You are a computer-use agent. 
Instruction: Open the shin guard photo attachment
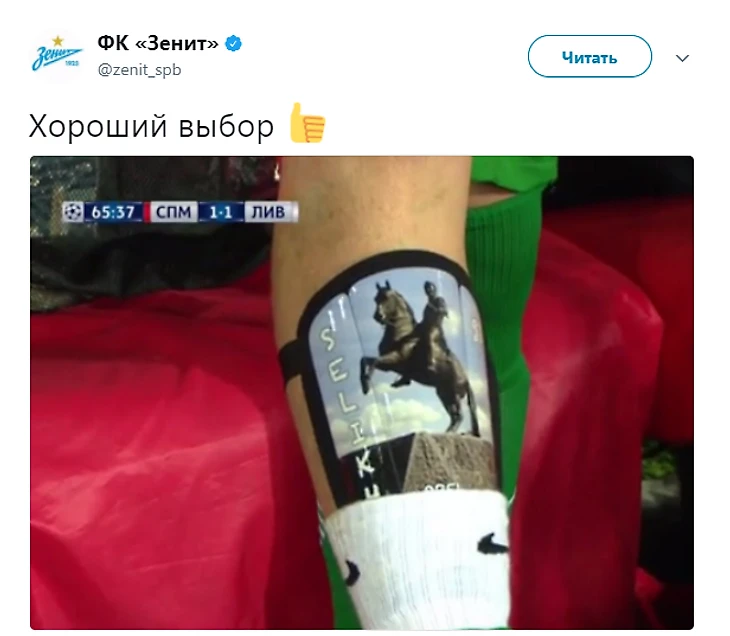point(362,392)
